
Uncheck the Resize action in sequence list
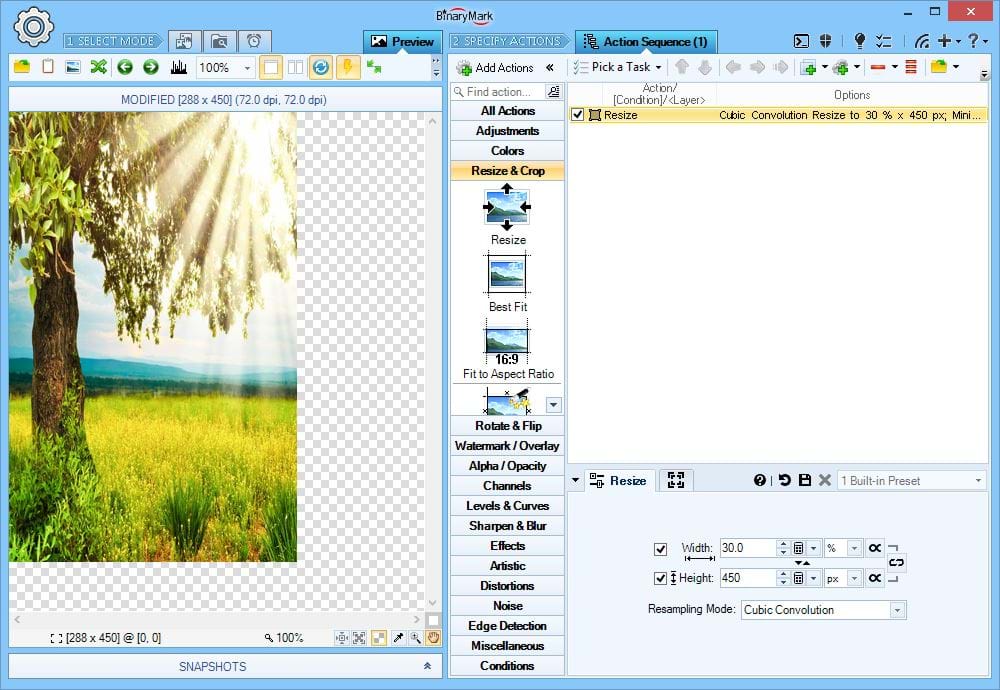[x=578, y=115]
